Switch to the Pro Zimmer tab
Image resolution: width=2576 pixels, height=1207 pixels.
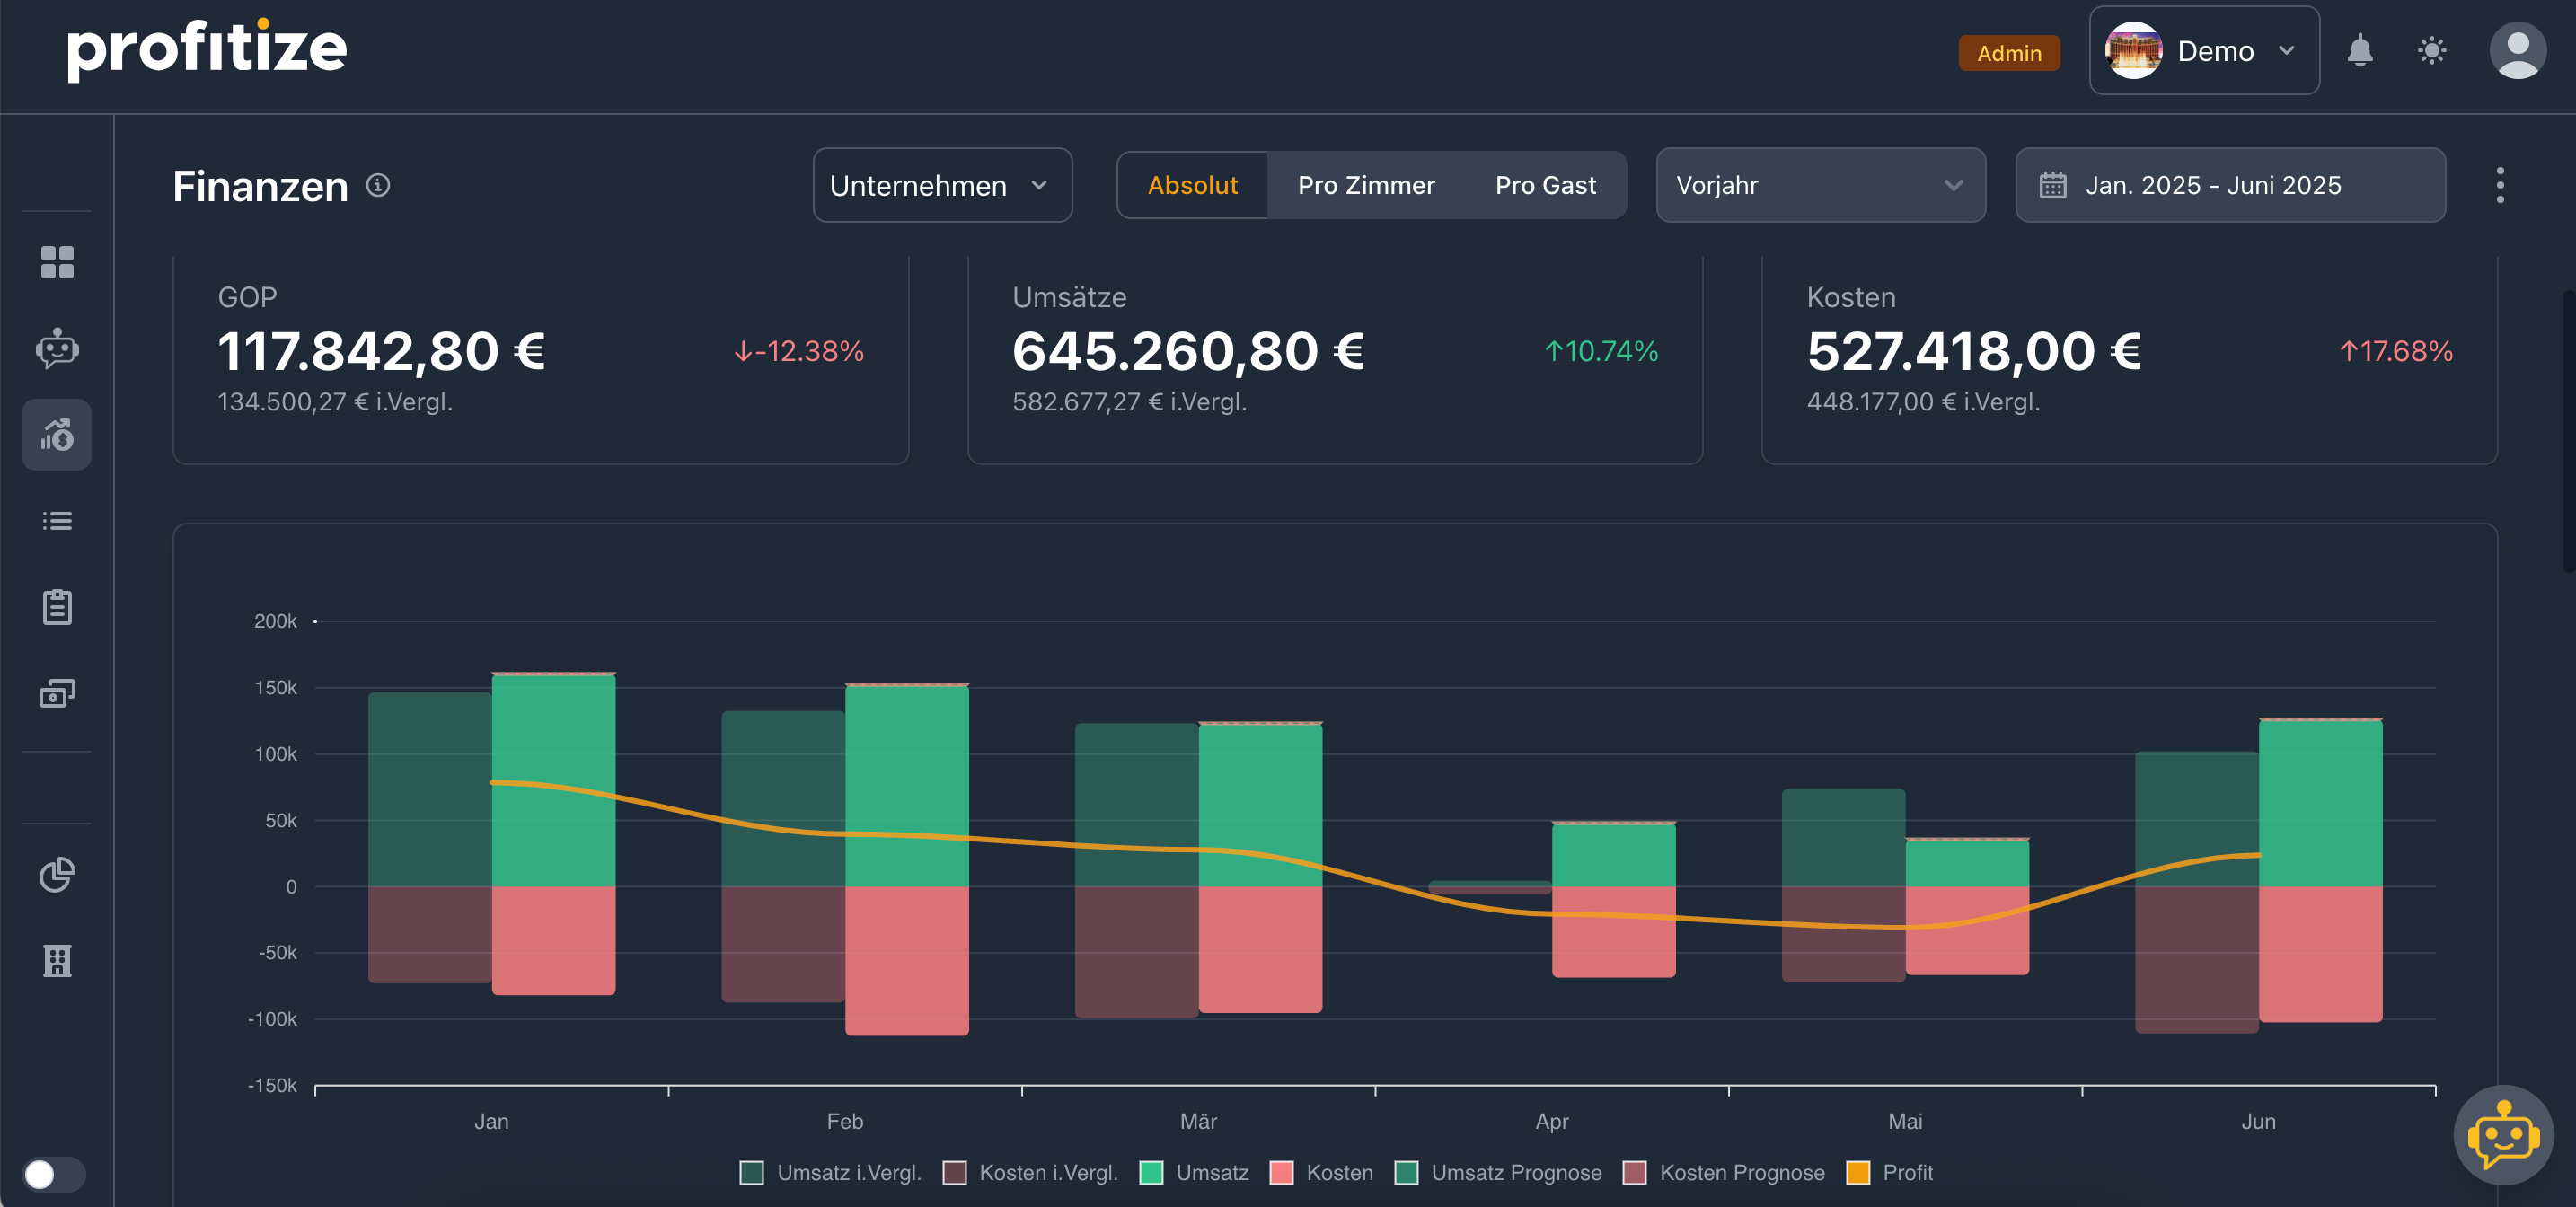pyautogui.click(x=1365, y=186)
